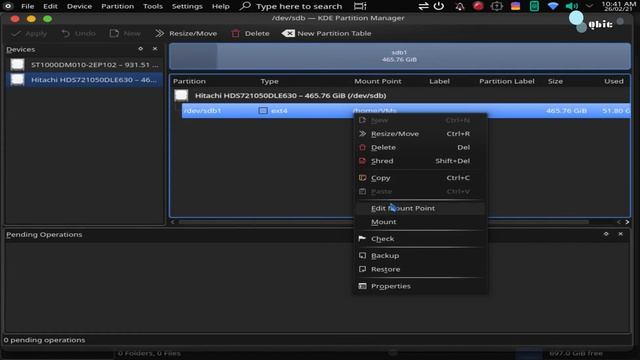The height and width of the screenshot is (360, 640).
Task: Open the Device menu
Action: (79, 6)
